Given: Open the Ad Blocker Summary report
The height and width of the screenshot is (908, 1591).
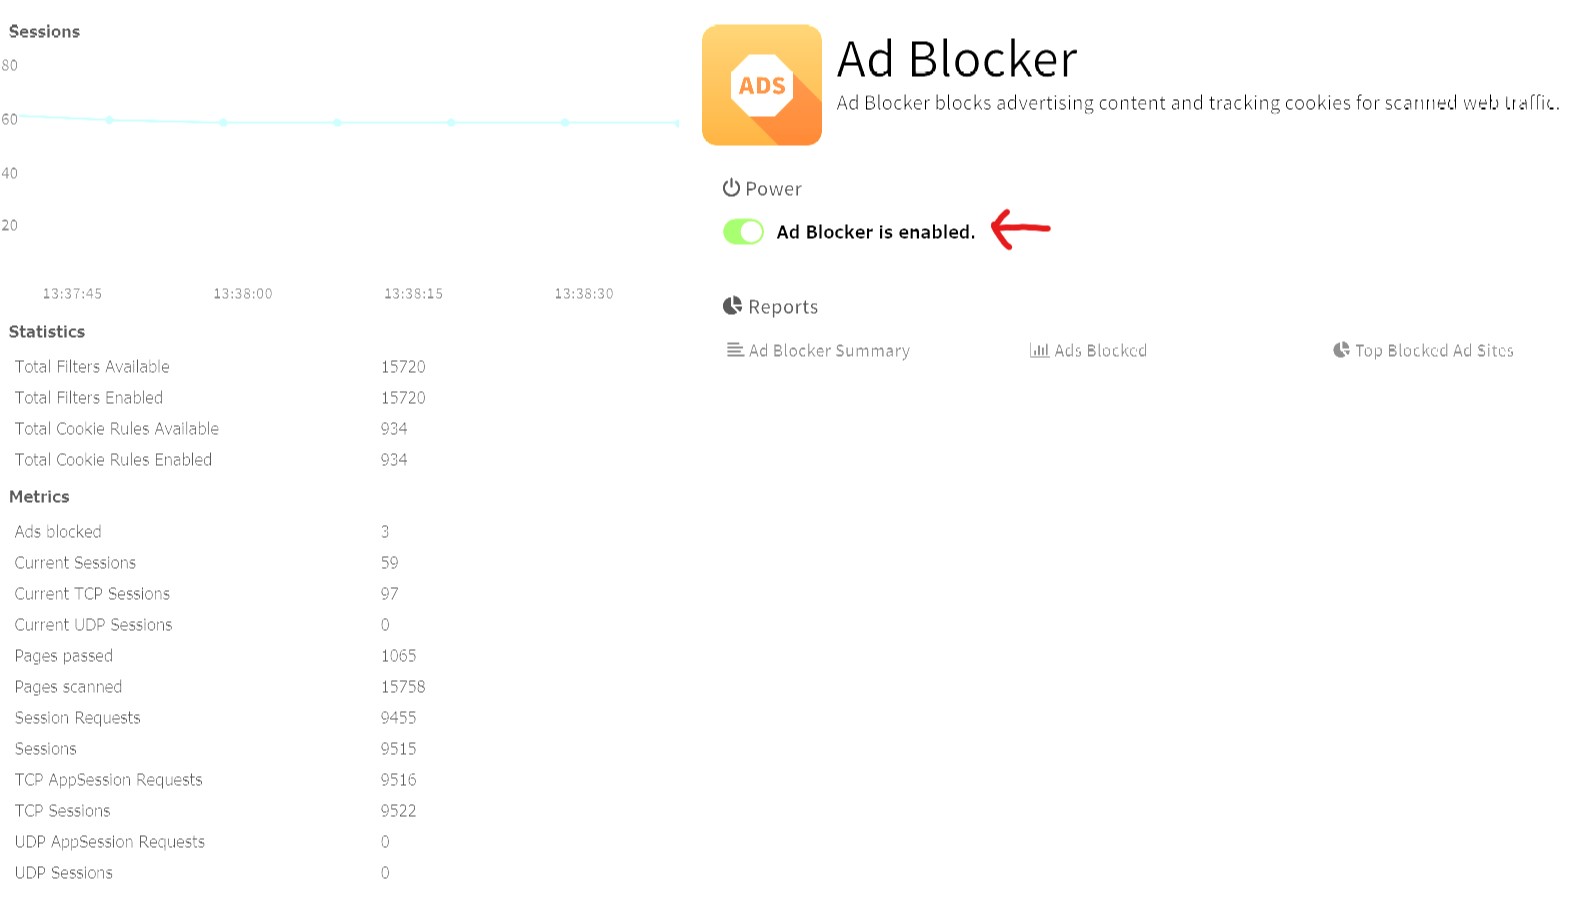Looking at the screenshot, I should [x=829, y=351].
